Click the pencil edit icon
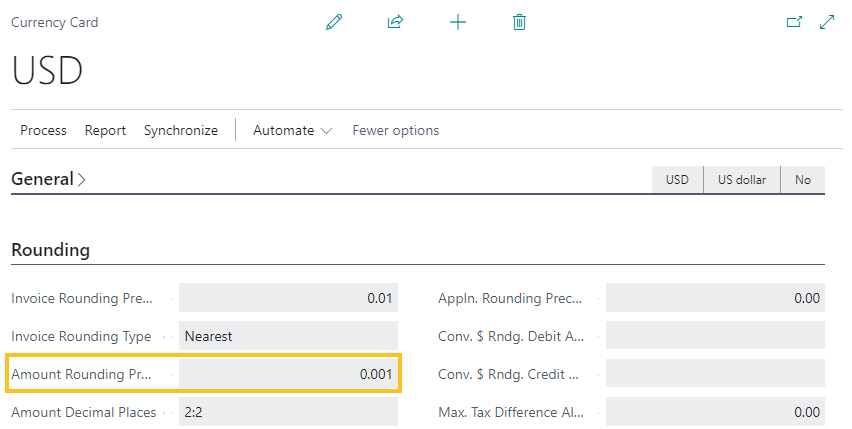Viewport: 852px width, 429px height. tap(334, 22)
